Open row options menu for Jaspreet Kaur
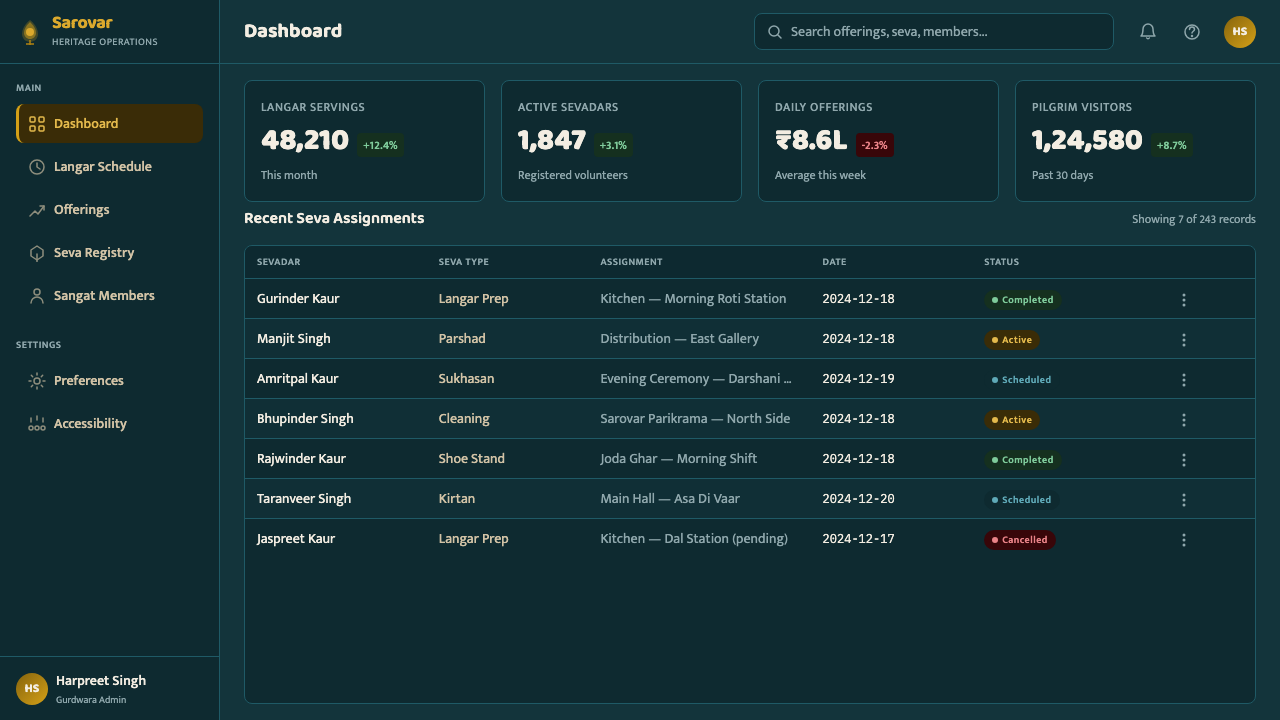 tap(1184, 539)
